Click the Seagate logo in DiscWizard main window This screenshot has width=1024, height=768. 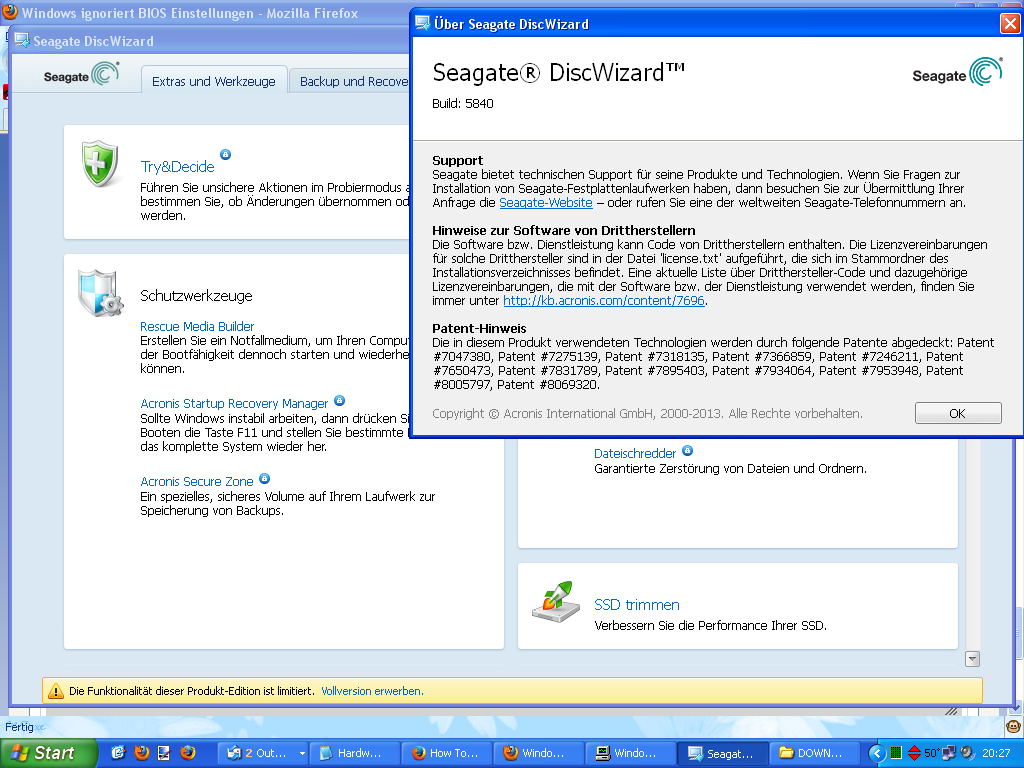pos(82,74)
